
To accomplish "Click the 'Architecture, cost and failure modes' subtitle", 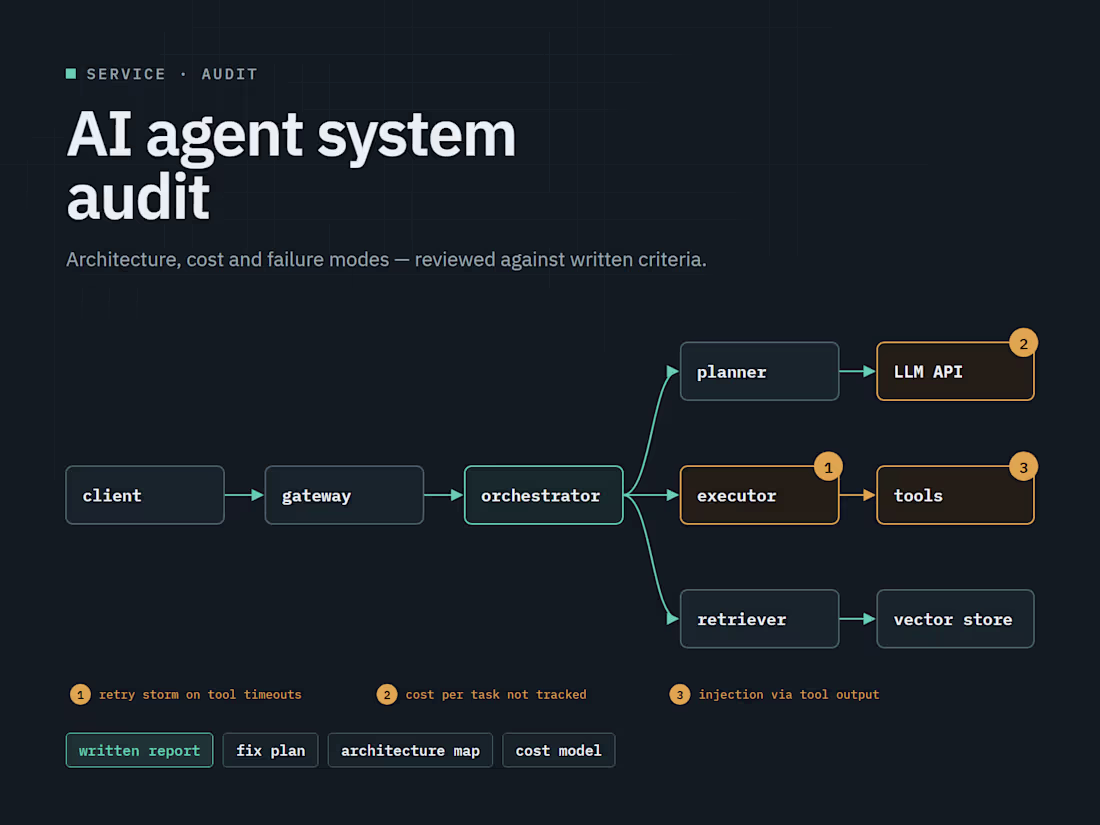I will (x=386, y=260).
